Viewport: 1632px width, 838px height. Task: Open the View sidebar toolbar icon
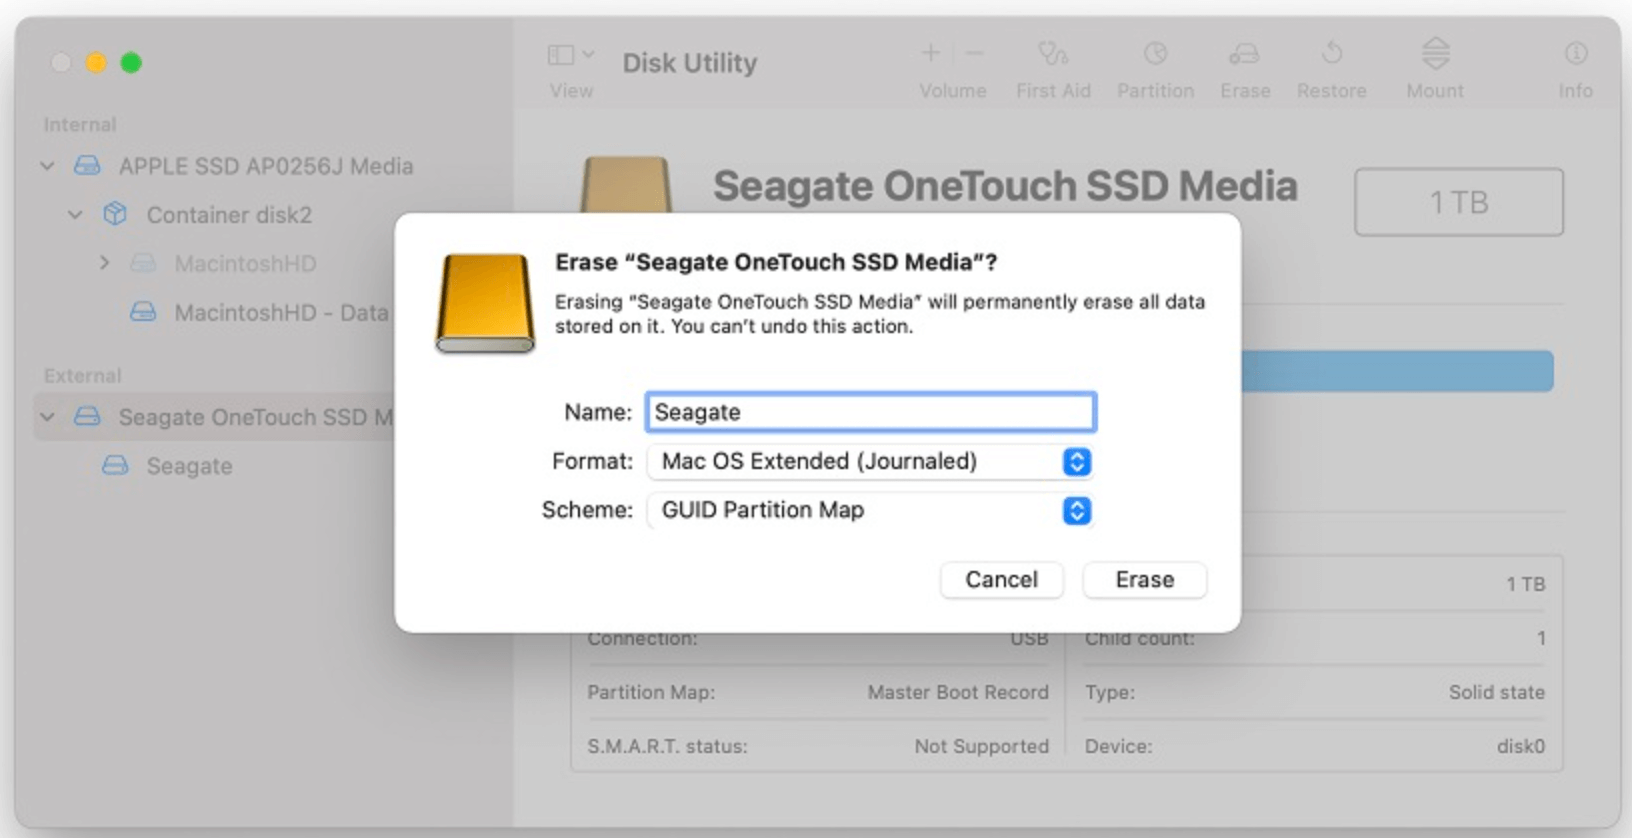click(561, 55)
